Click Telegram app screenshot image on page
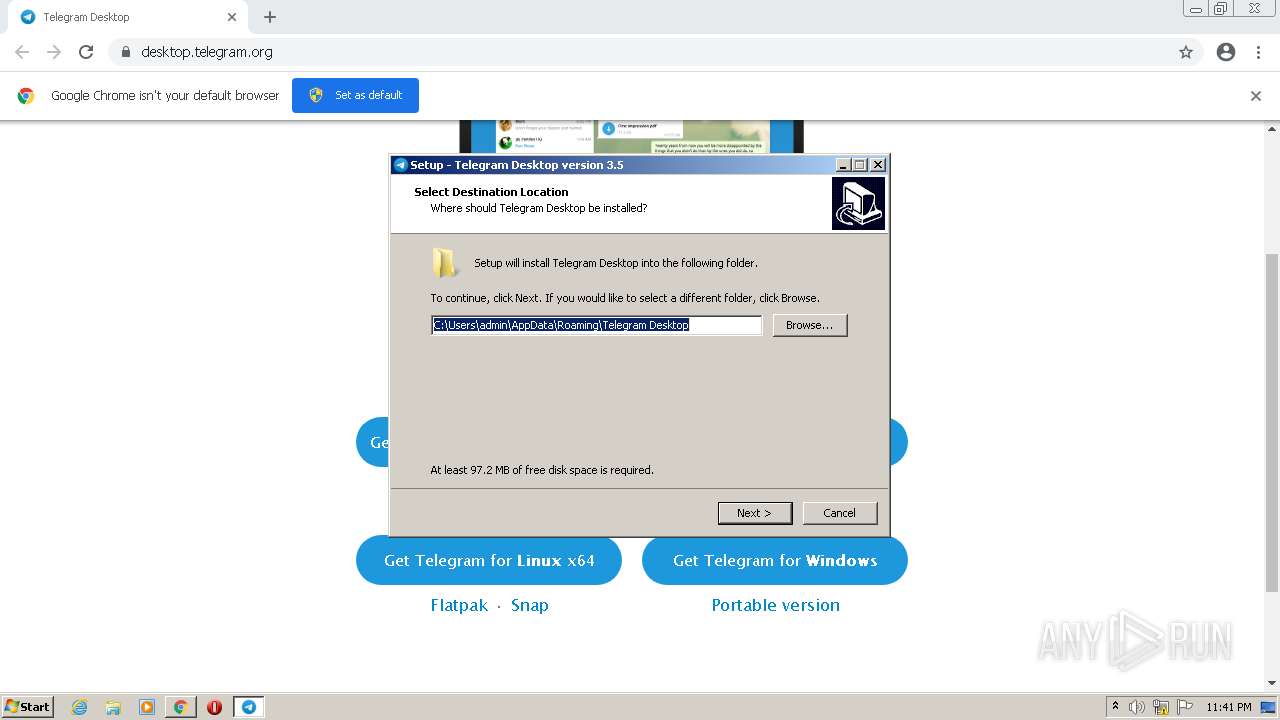The image size is (1280, 720). (x=631, y=138)
